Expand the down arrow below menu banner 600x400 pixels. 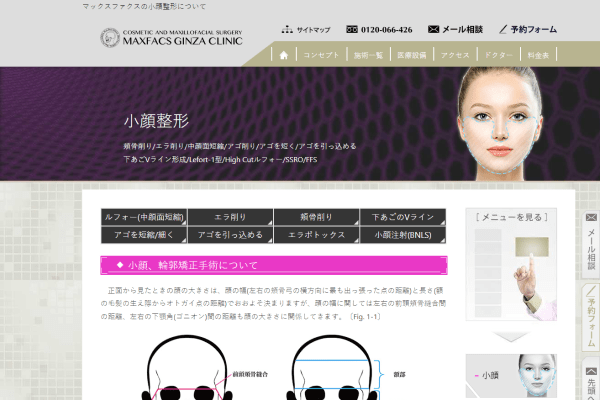tap(511, 337)
